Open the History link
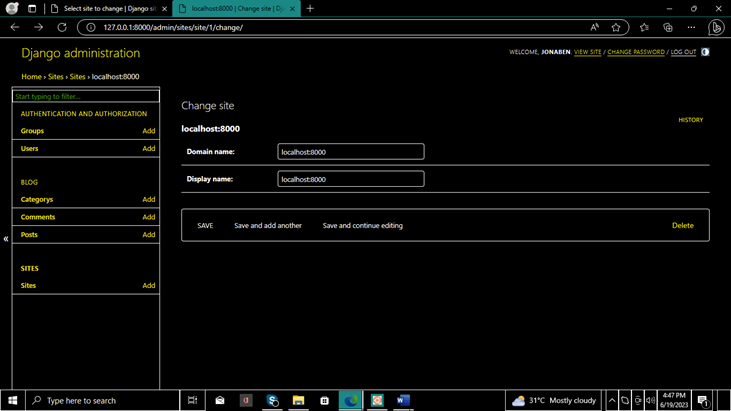Viewport: 731px width, 411px height. (690, 120)
